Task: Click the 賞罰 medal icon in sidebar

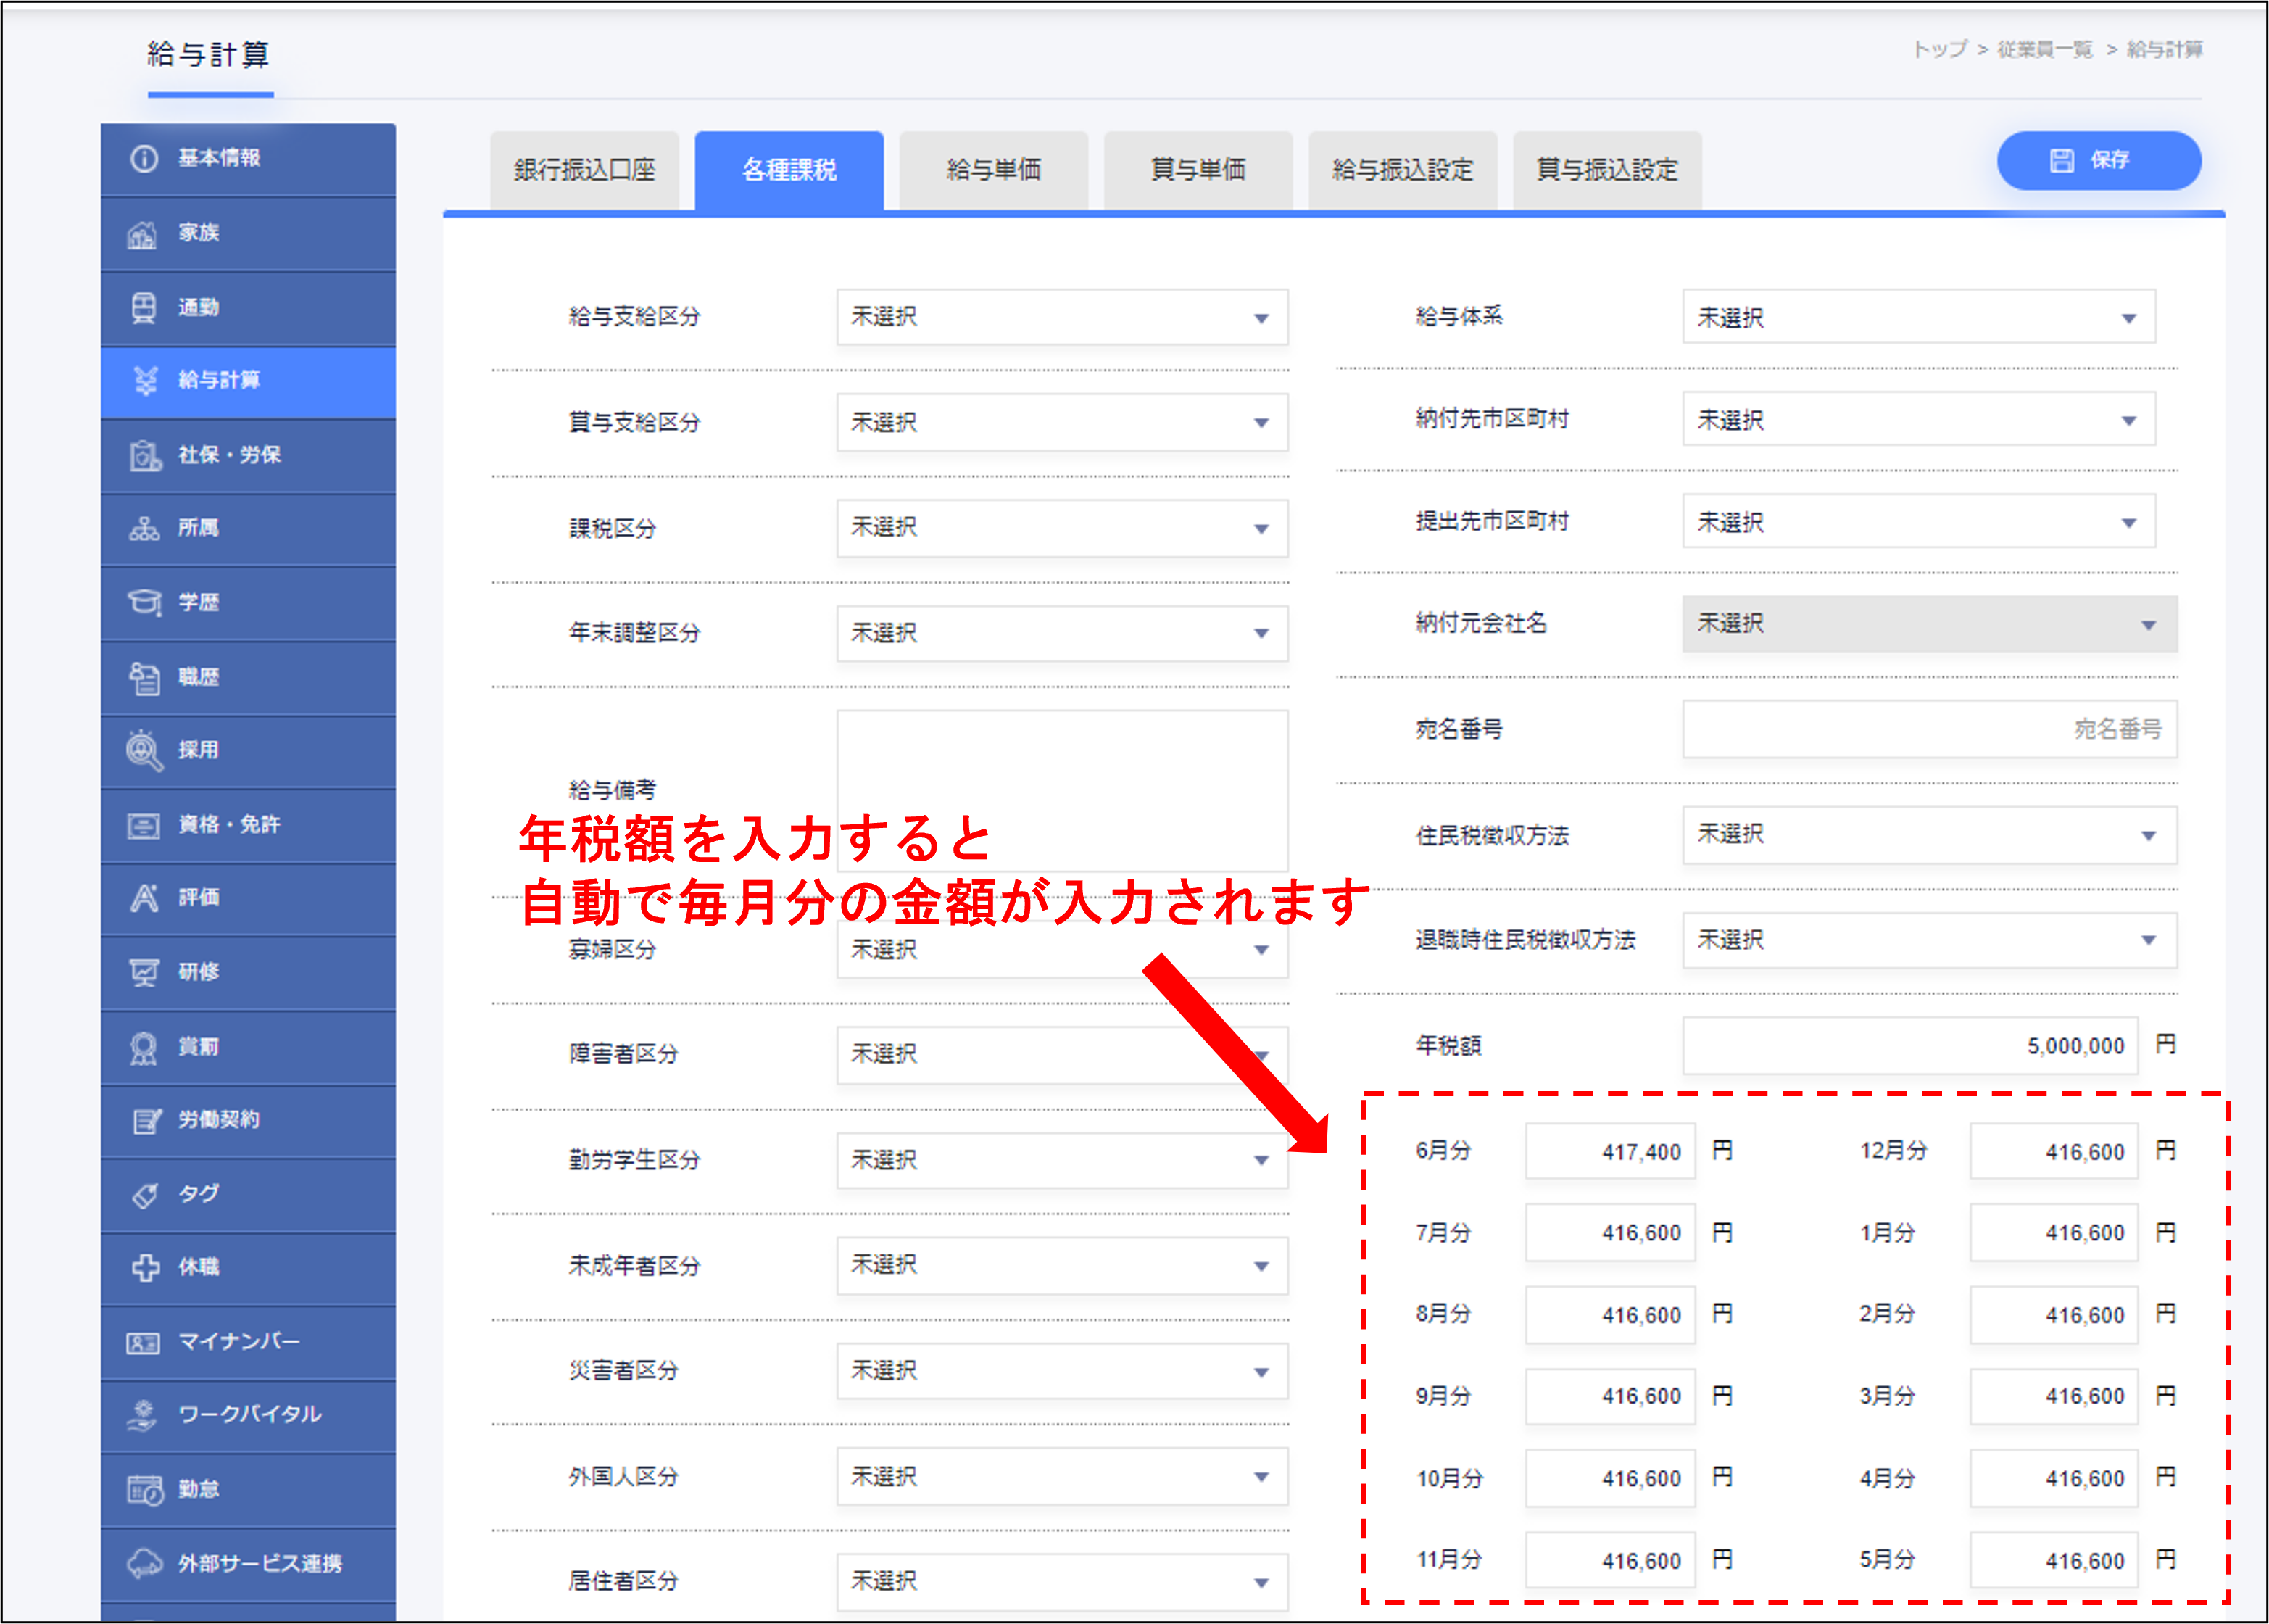Action: [143, 1047]
